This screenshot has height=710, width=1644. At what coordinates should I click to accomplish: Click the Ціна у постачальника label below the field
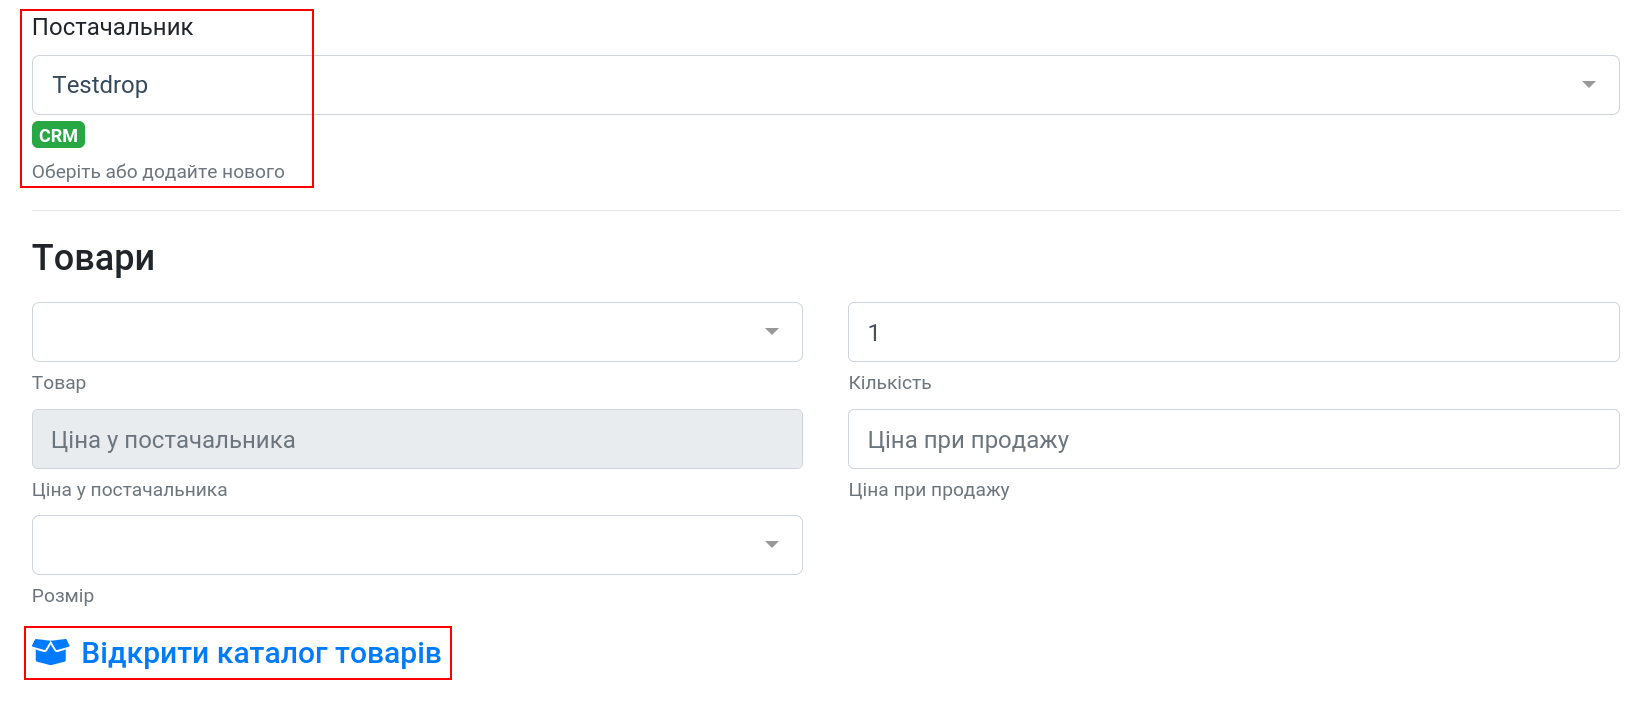[130, 490]
